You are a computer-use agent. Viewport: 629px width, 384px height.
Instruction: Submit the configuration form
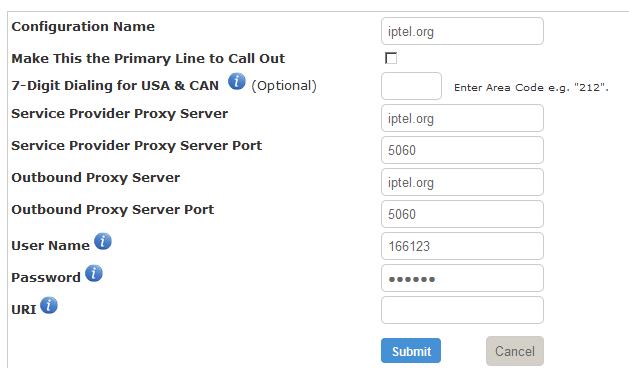(x=411, y=351)
